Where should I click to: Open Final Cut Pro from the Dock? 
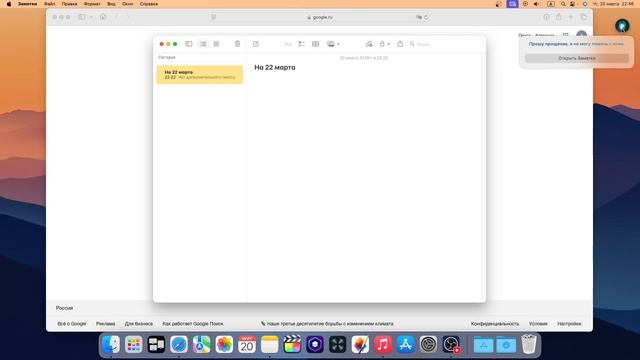click(x=292, y=344)
